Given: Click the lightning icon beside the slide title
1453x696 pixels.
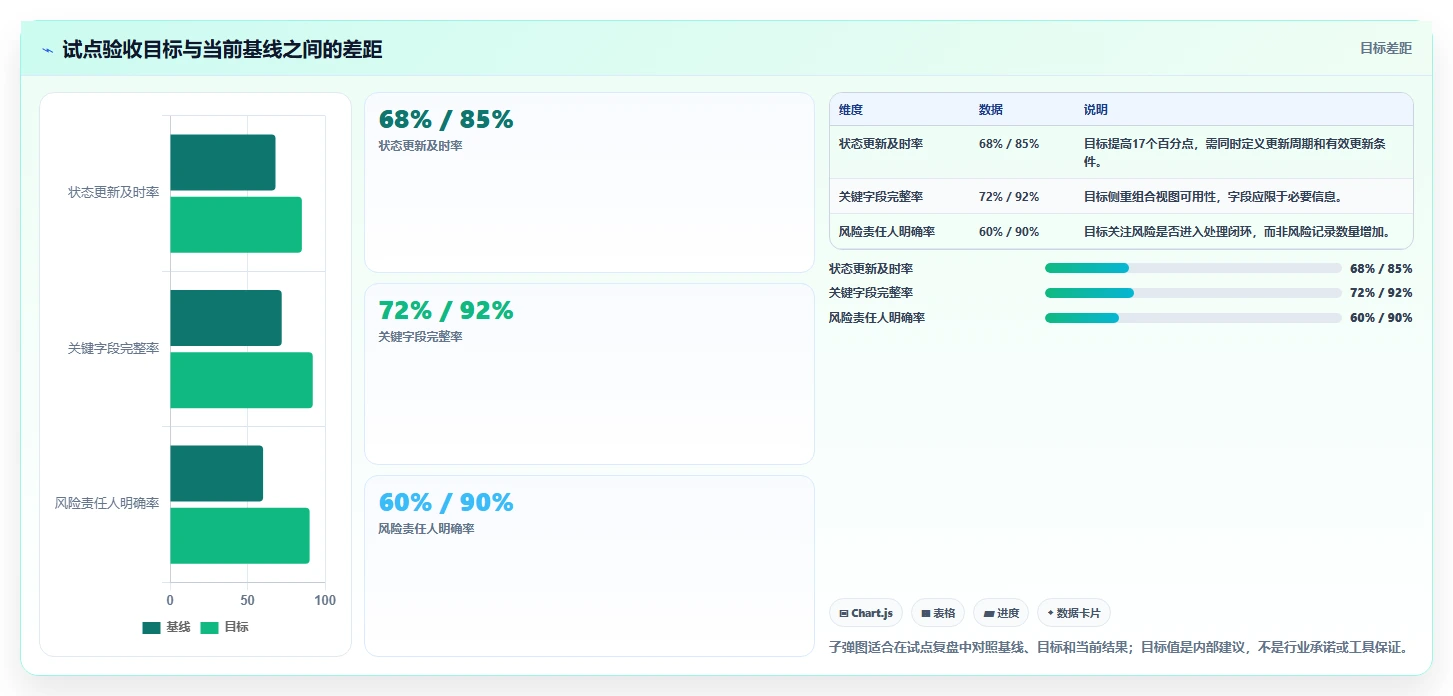Looking at the screenshot, I should point(47,50).
